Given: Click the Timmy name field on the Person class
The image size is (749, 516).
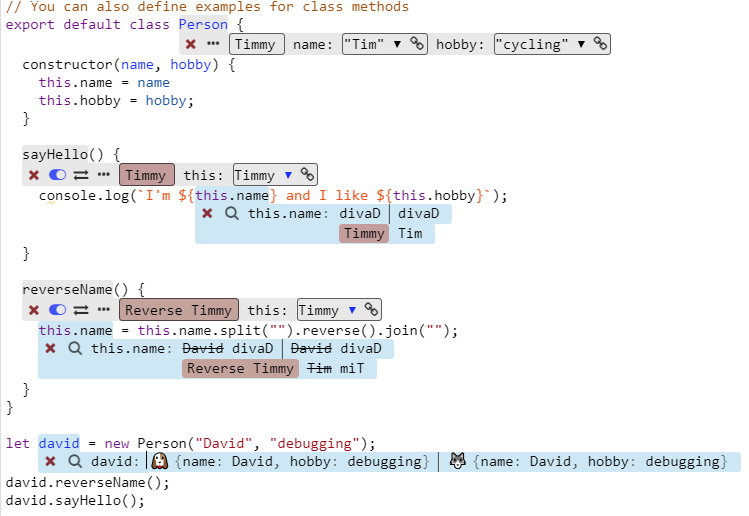Looking at the screenshot, I should click(x=257, y=44).
